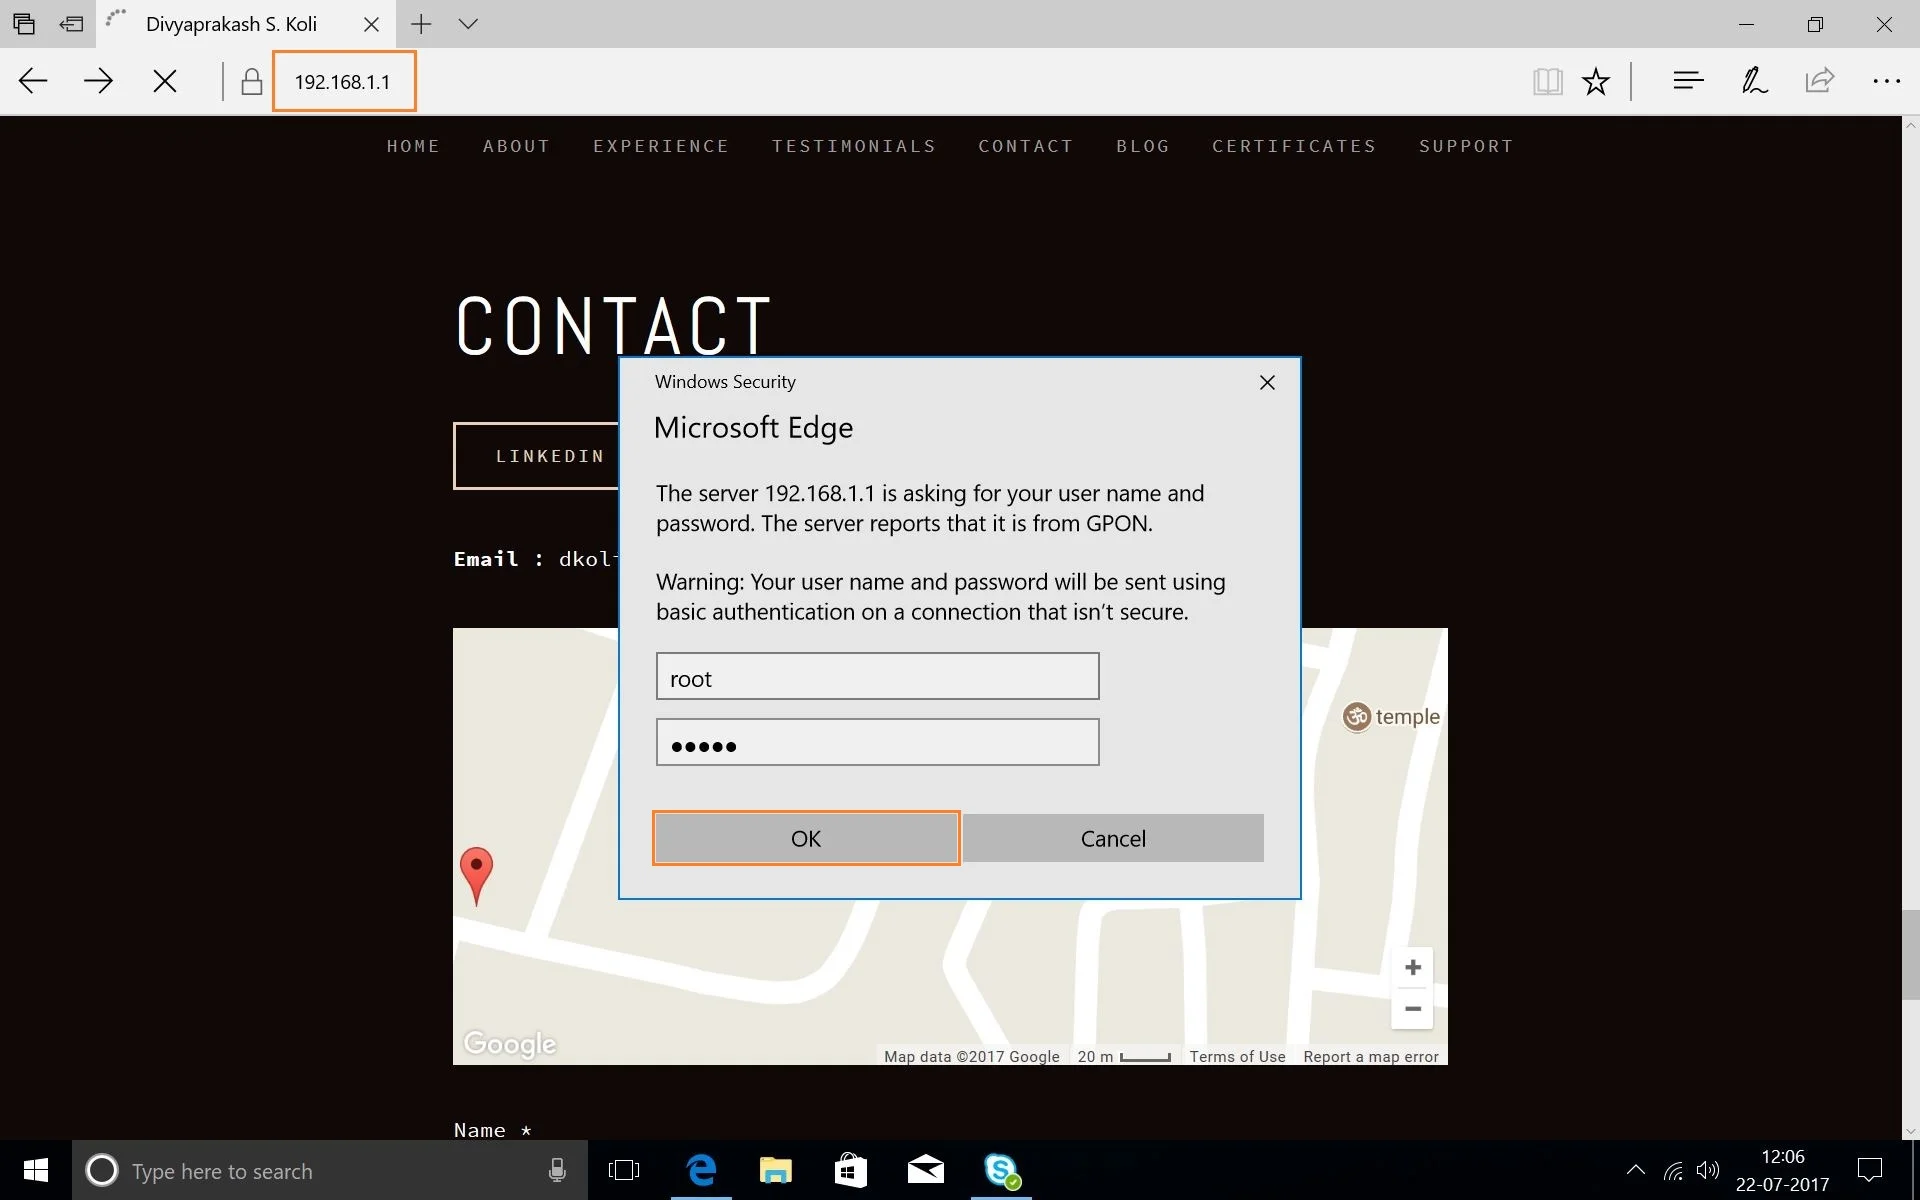The width and height of the screenshot is (1920, 1200).
Task: Open the Wi-Fi network tray icon
Action: point(1674,1170)
